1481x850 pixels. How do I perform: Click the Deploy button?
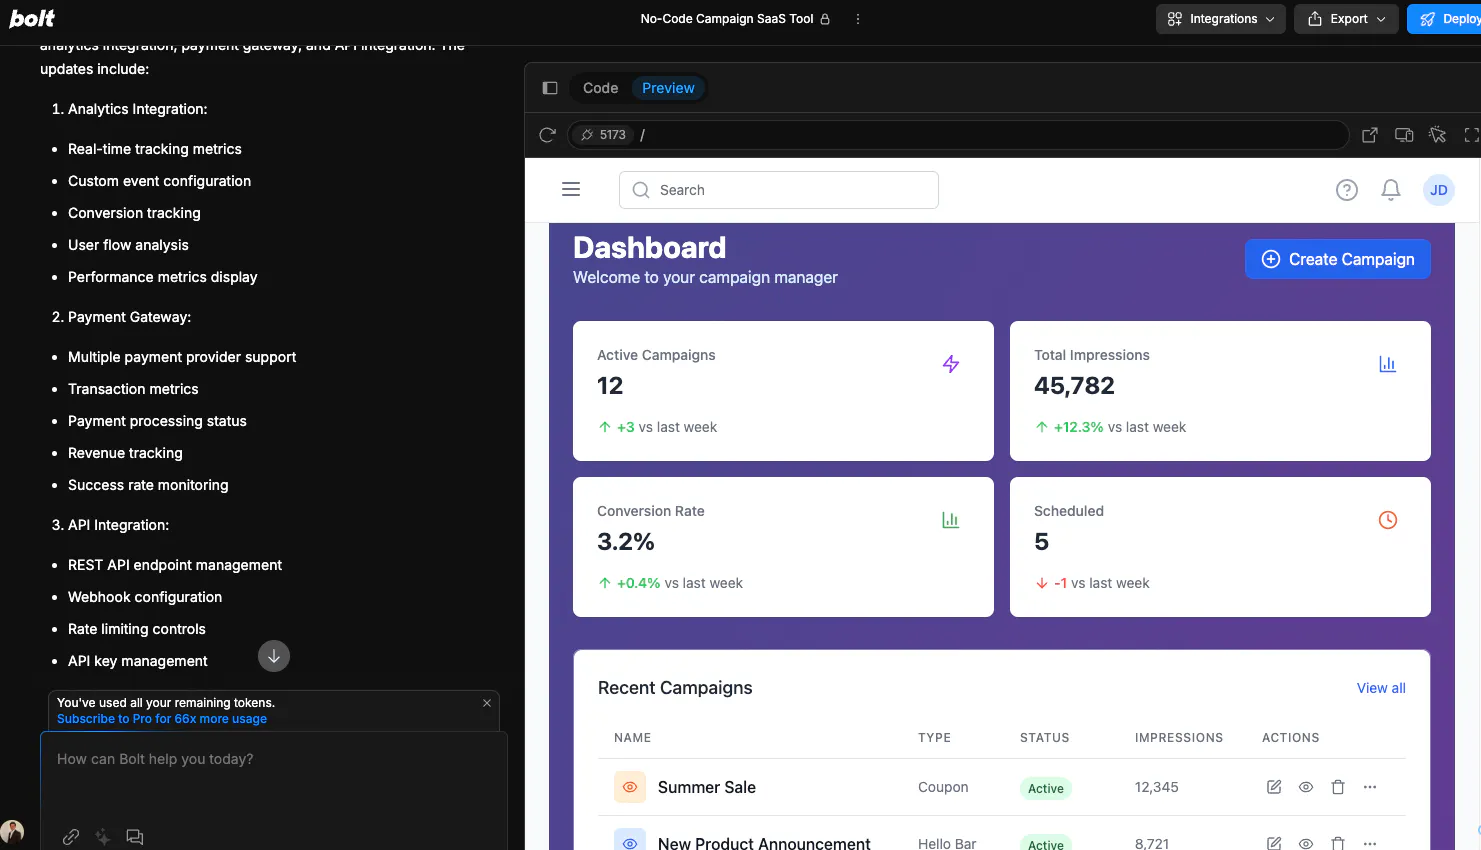pos(1444,19)
